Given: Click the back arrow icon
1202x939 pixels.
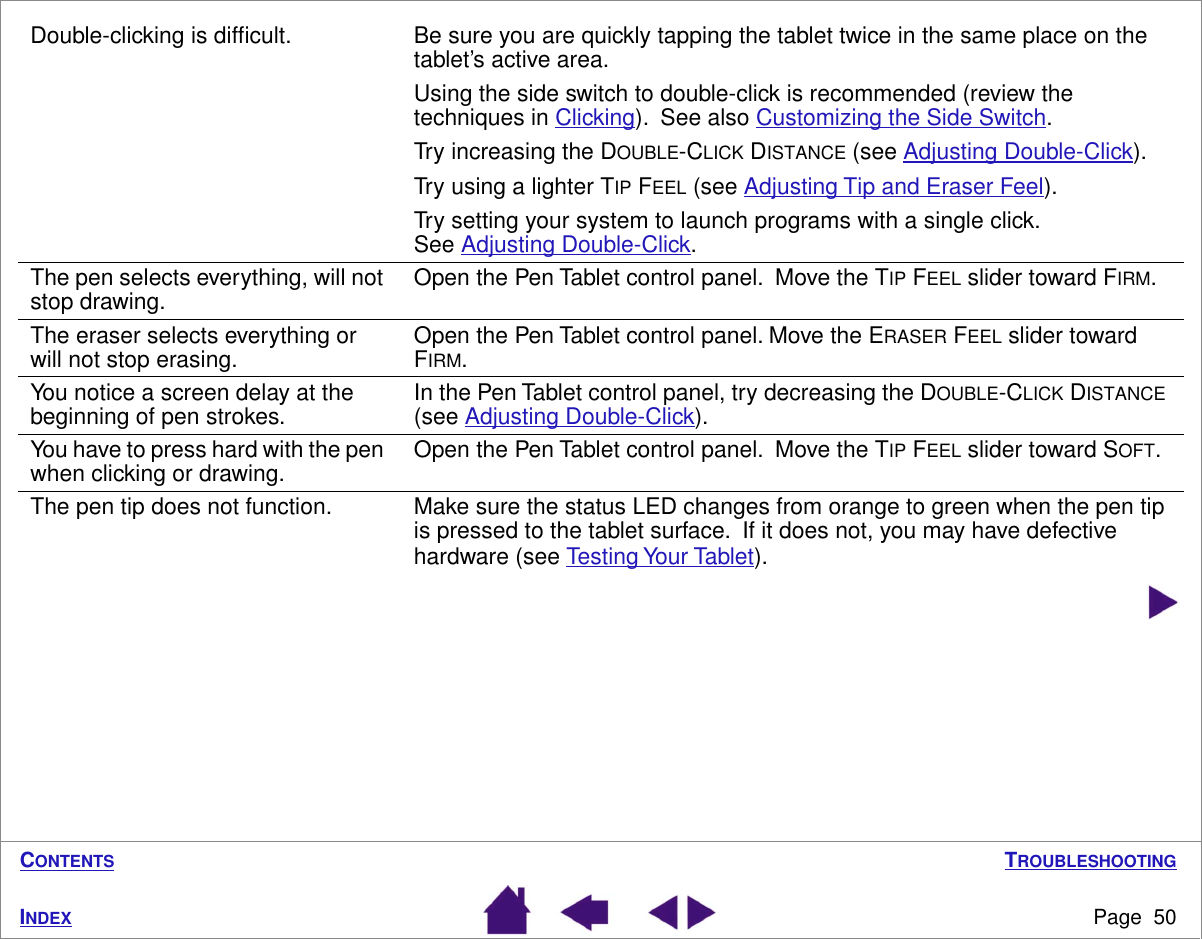Looking at the screenshot, I should tap(585, 913).
